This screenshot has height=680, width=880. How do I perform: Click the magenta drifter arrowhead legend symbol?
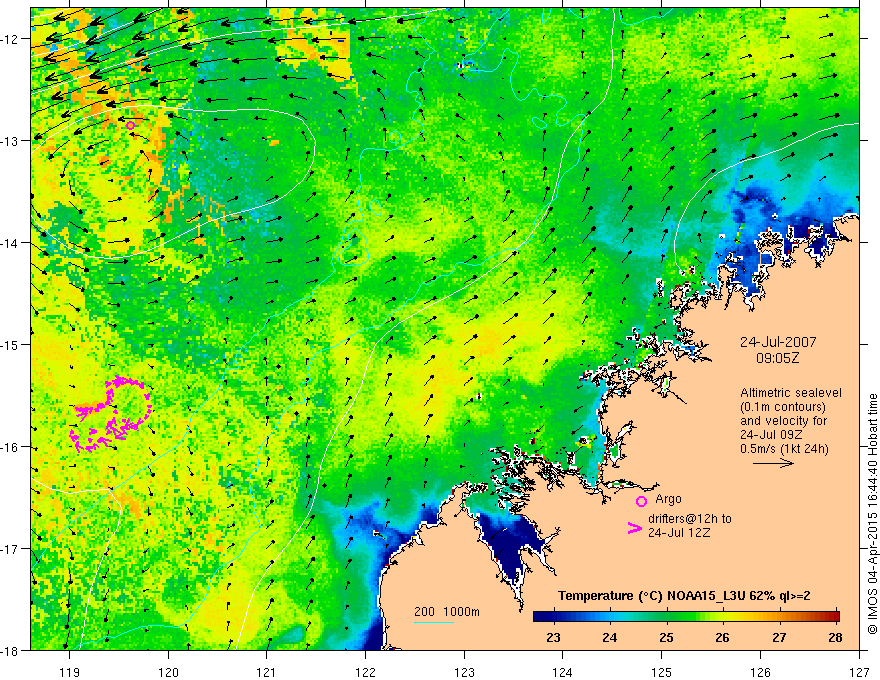click(x=635, y=528)
